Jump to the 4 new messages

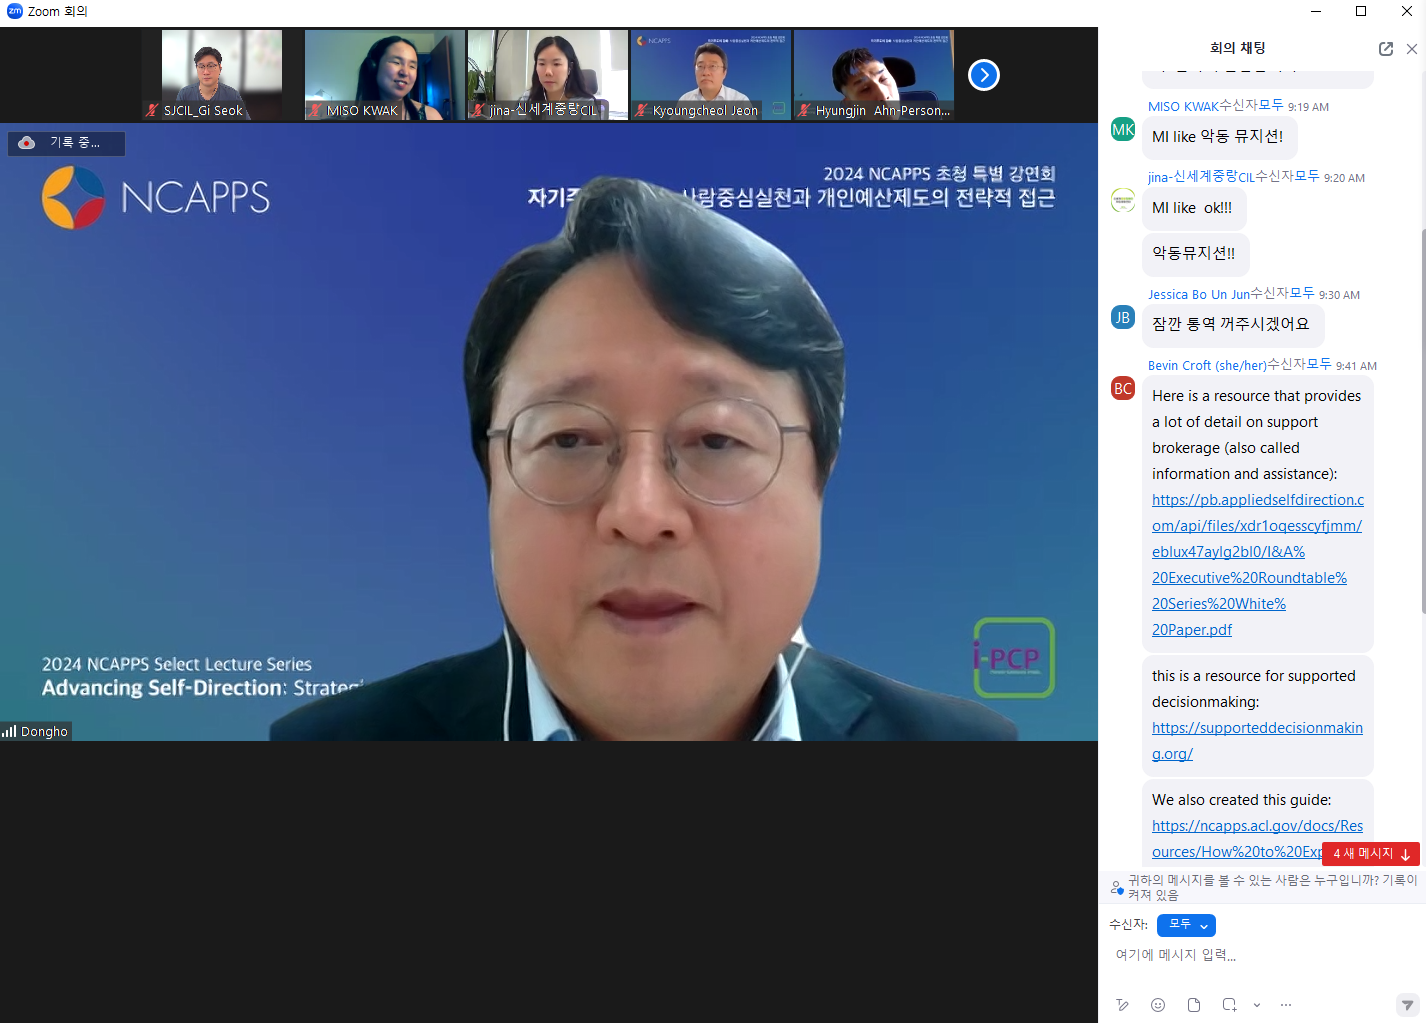(1370, 854)
